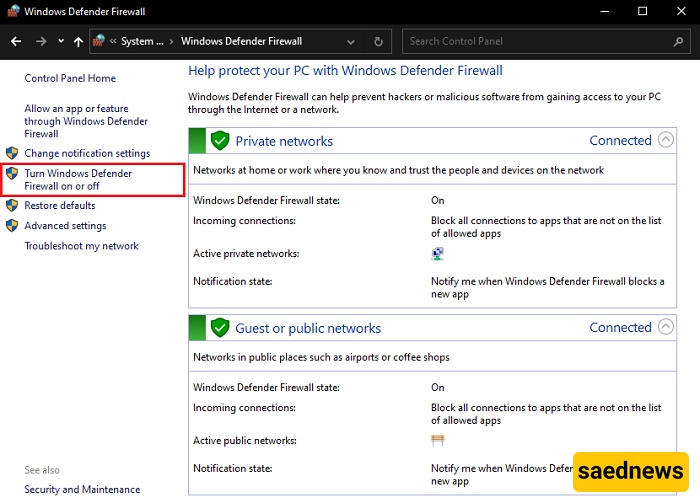
Task: Click the search magnifier icon
Action: [x=679, y=42]
